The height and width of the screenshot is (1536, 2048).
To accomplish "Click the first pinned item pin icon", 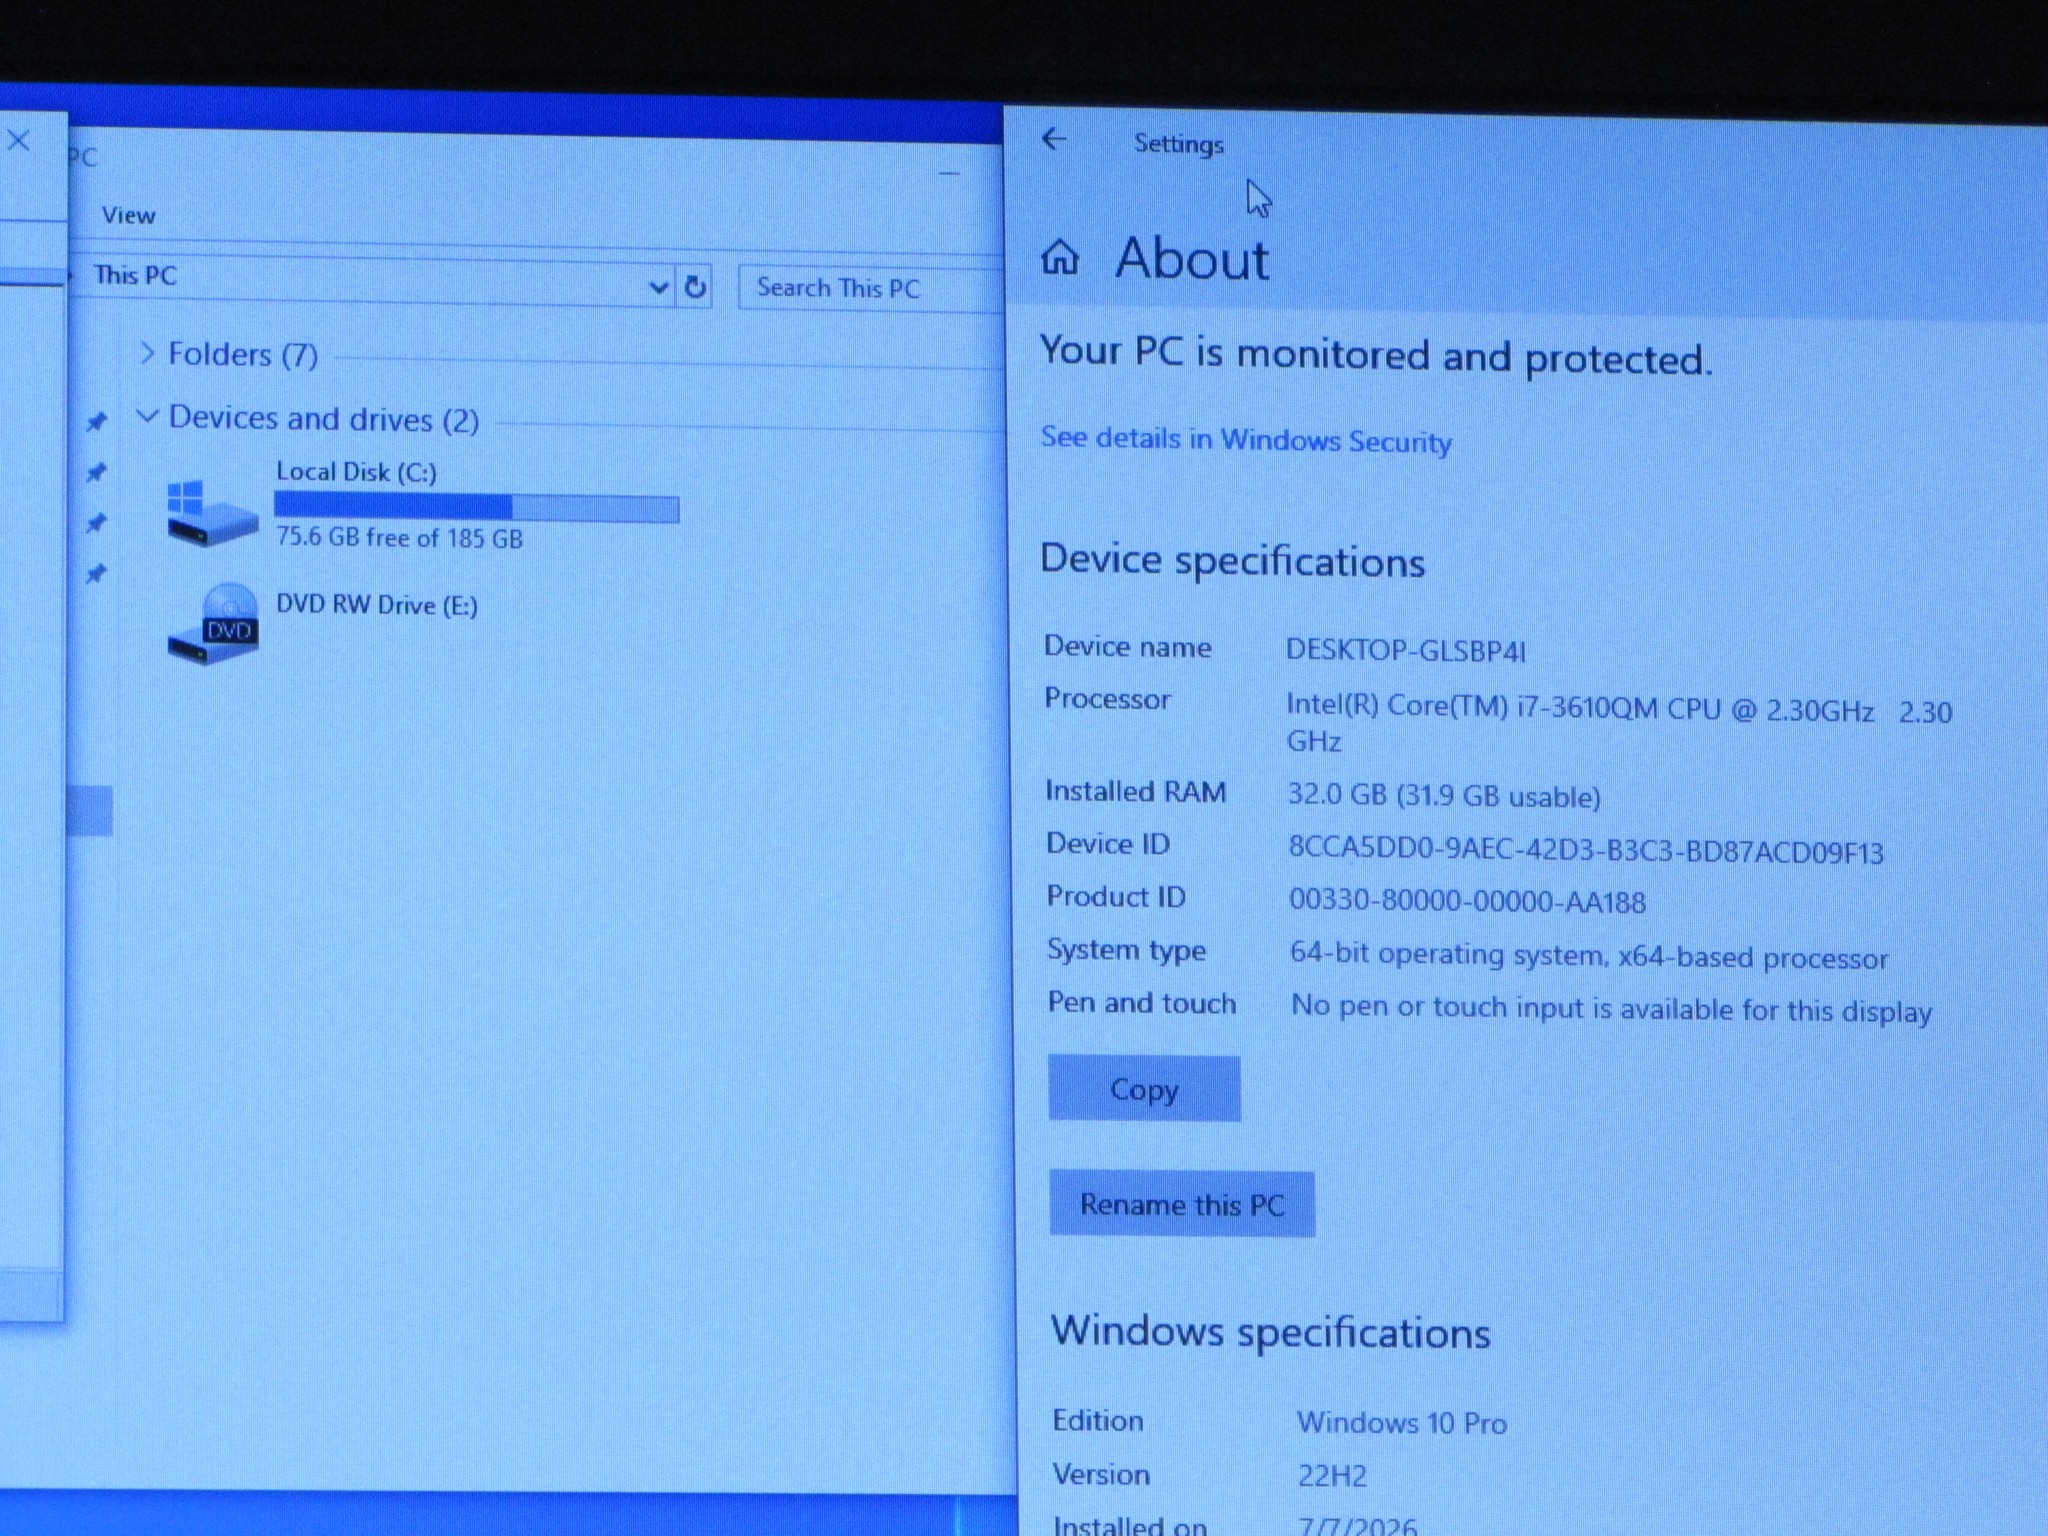I will click(96, 422).
